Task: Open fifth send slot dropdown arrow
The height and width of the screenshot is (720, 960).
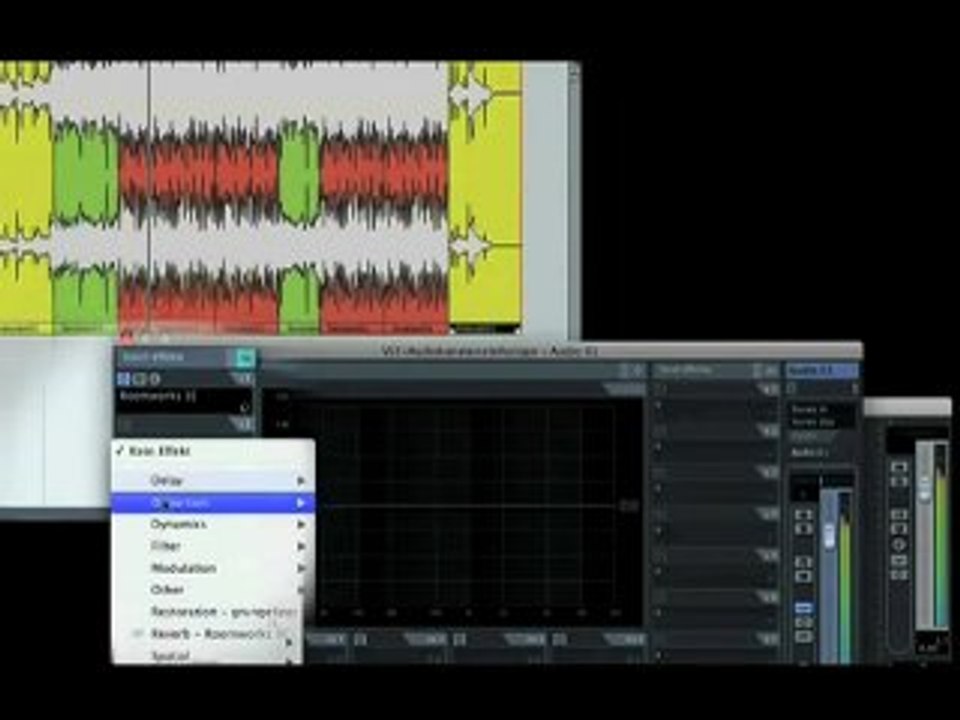Action: 767,555
